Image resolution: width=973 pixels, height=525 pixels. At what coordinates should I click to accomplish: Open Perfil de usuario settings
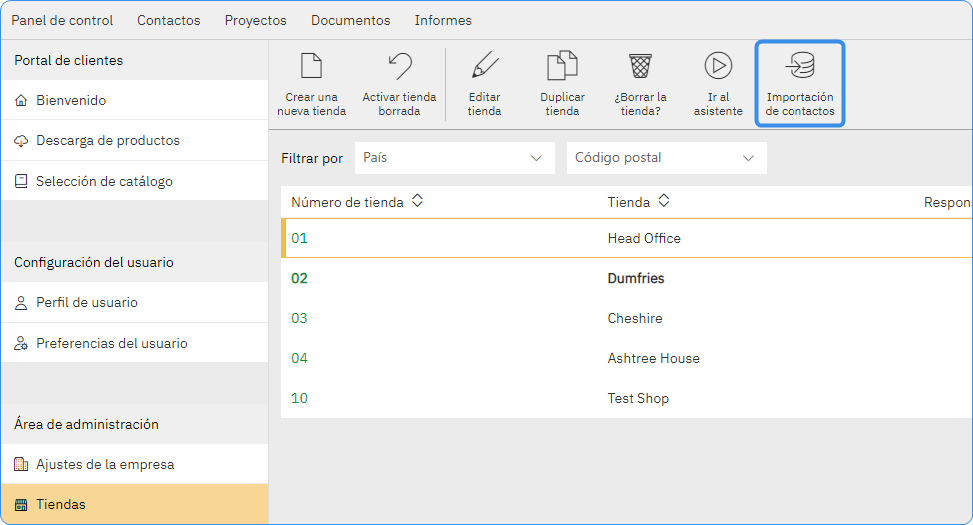[87, 303]
